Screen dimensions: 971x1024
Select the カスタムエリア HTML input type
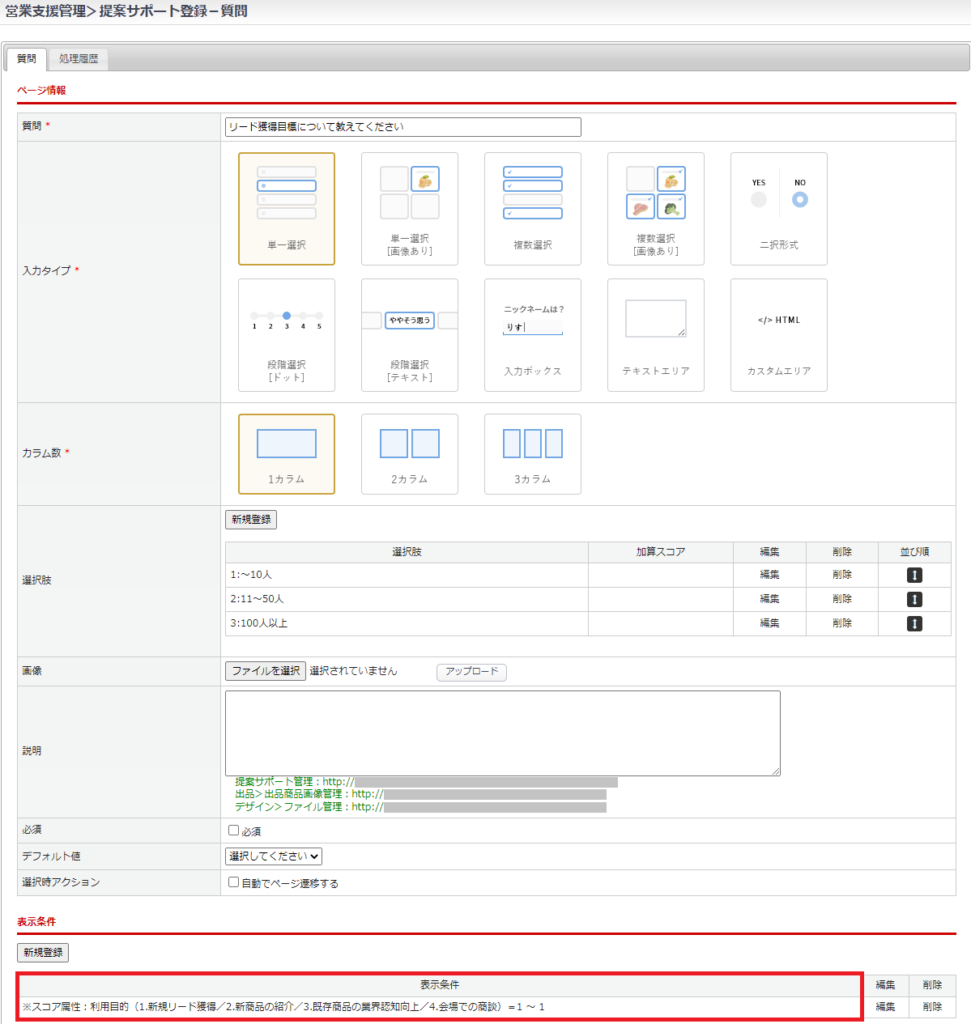tap(778, 334)
